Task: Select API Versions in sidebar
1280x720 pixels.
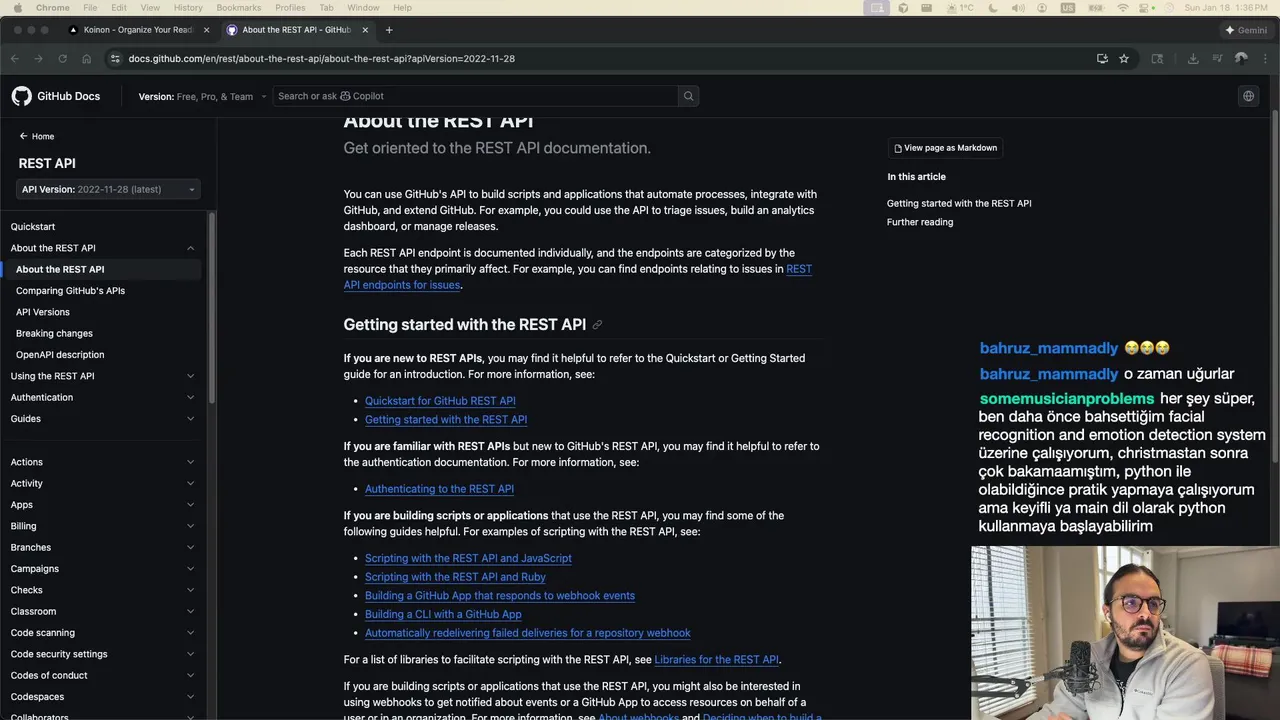Action: coord(43,312)
